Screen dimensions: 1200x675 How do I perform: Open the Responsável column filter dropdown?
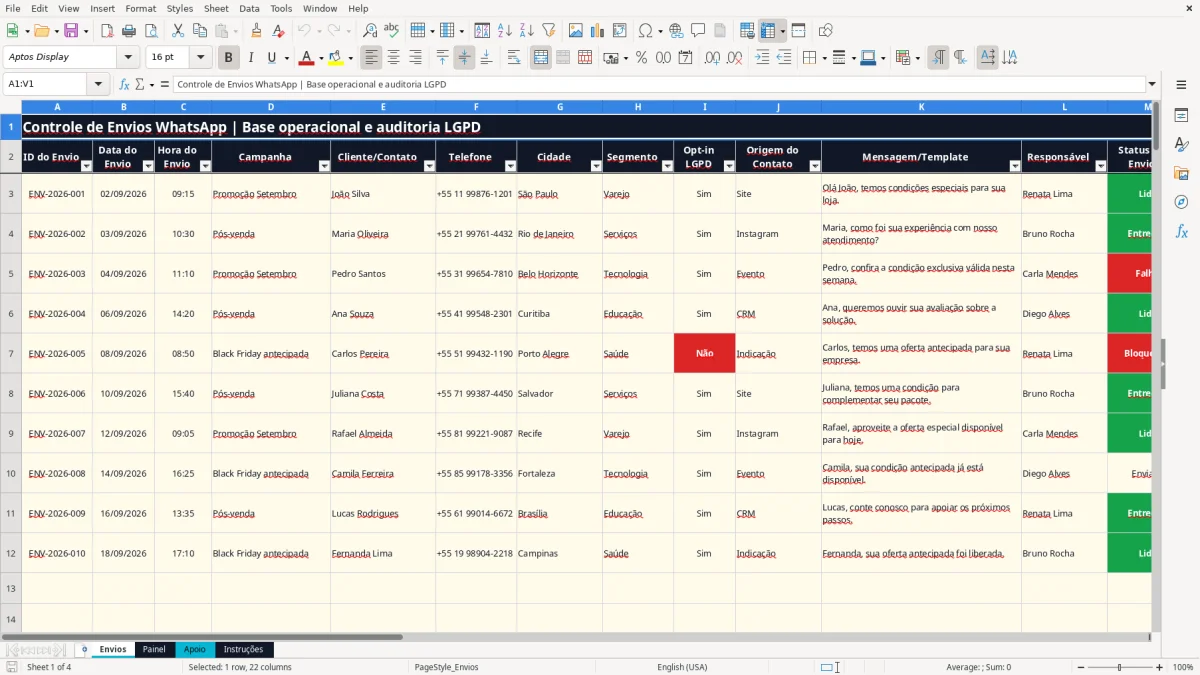pyautogui.click(x=1100, y=166)
